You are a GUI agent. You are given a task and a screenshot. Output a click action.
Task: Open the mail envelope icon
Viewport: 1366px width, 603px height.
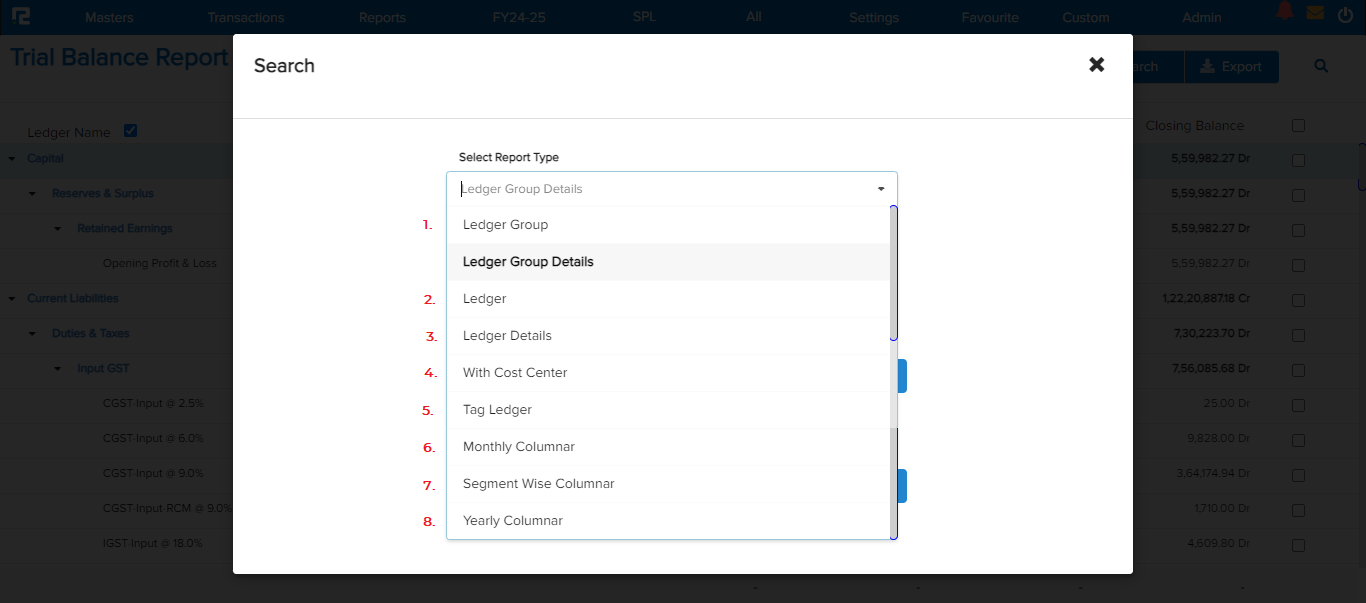(x=1315, y=13)
